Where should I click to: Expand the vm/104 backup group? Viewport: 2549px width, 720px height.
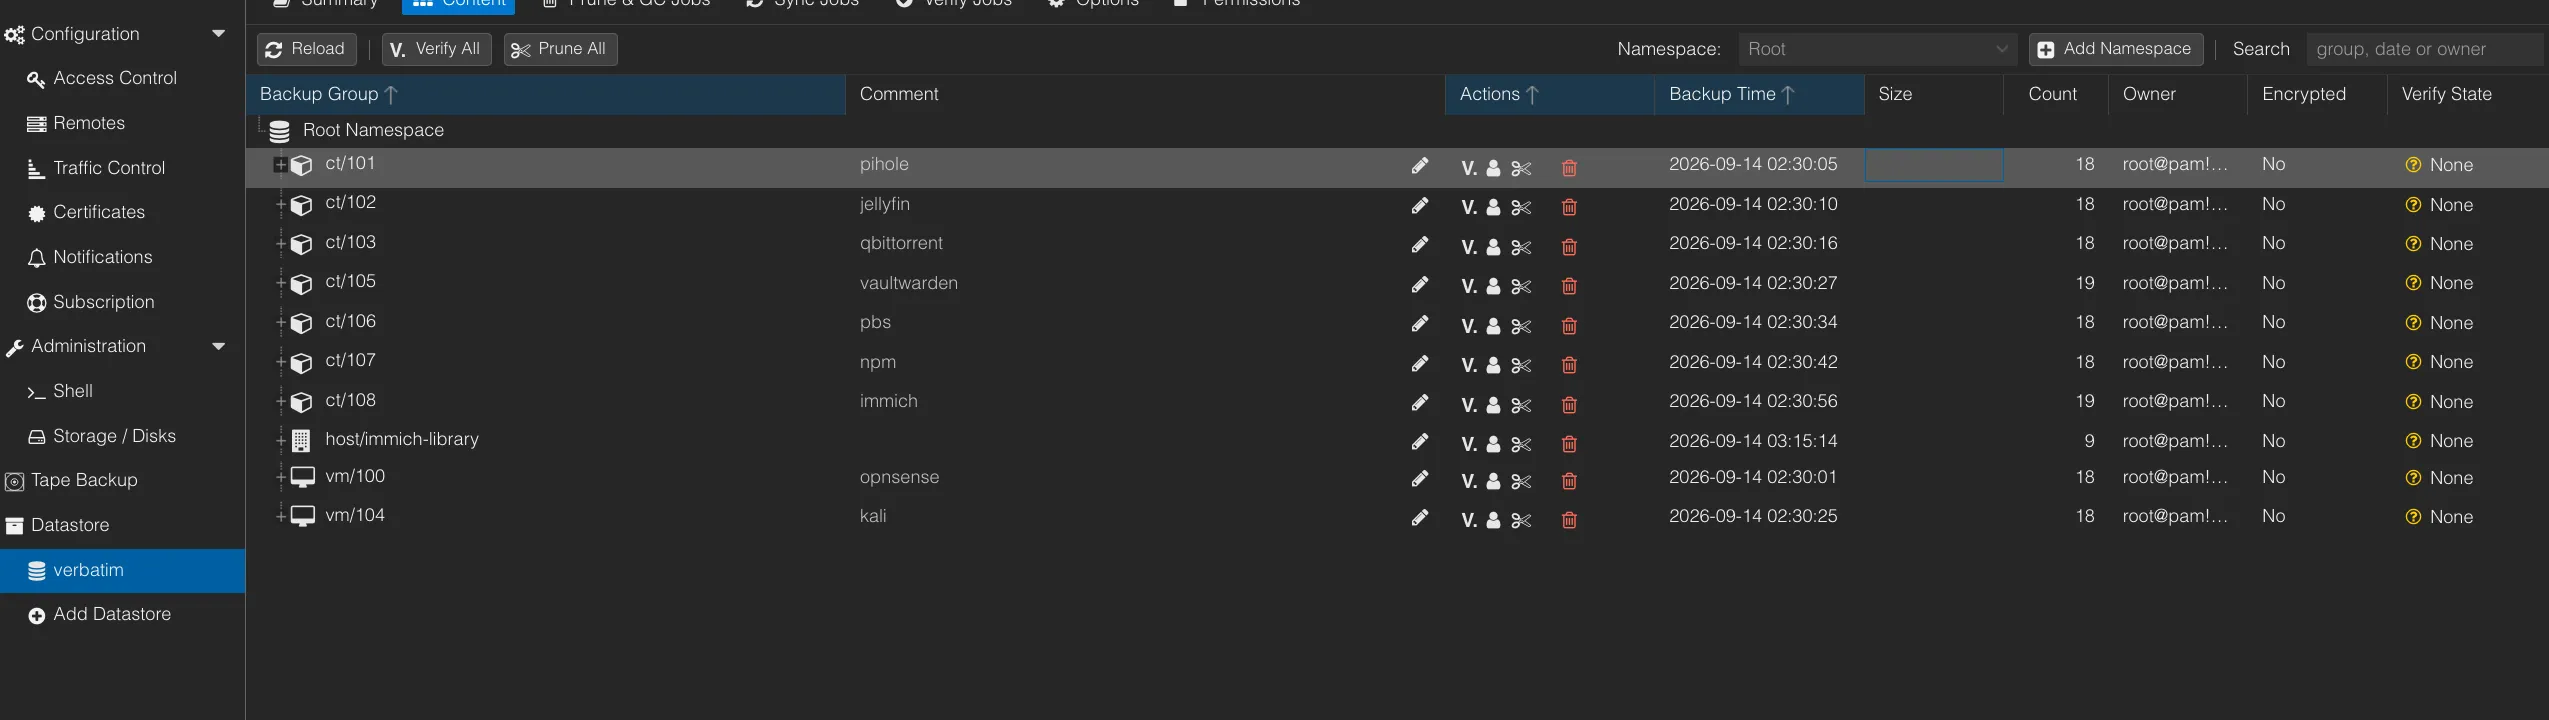(281, 516)
